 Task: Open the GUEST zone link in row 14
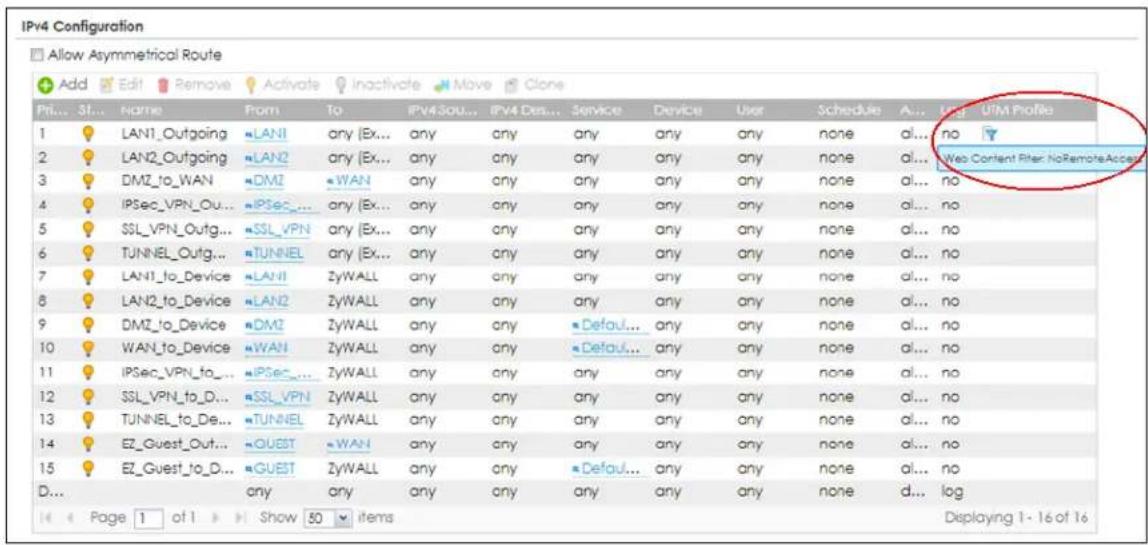271,444
